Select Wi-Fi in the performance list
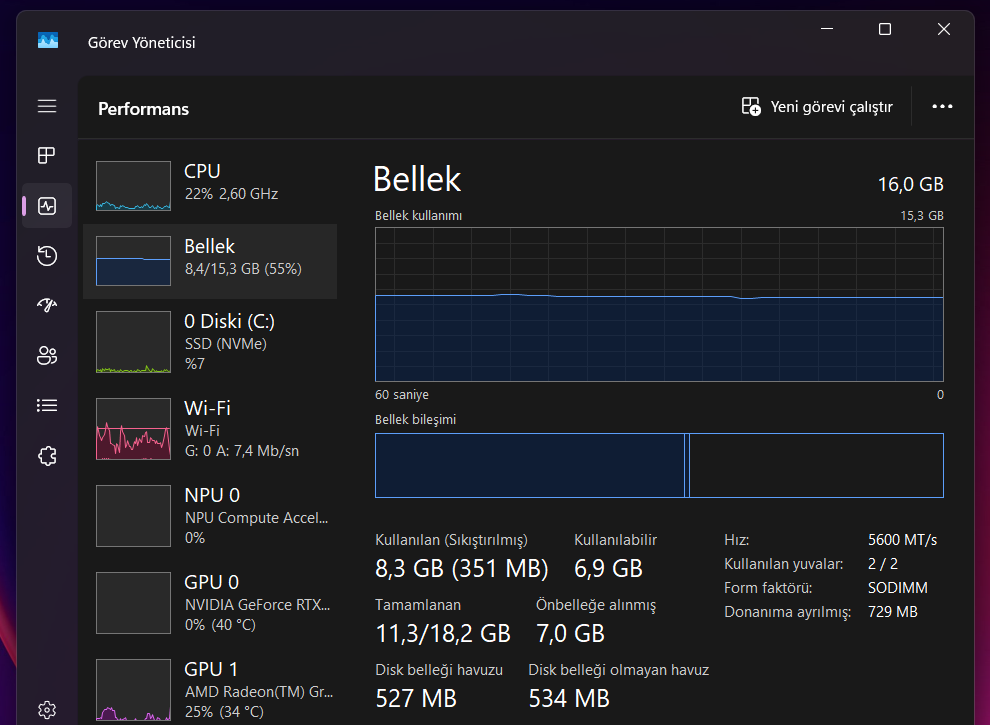 pos(210,429)
